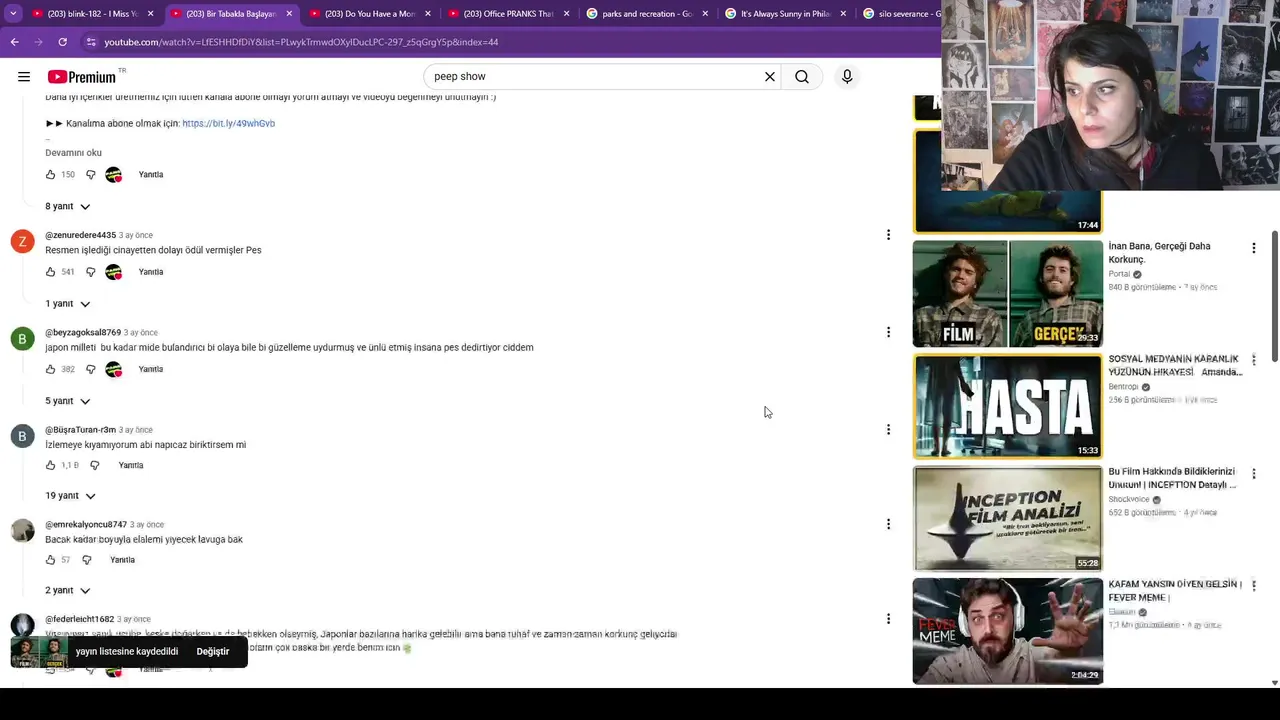Image resolution: width=1280 pixels, height=720 pixels.
Task: Go to YouTube Premium home logo
Action: (x=82, y=77)
